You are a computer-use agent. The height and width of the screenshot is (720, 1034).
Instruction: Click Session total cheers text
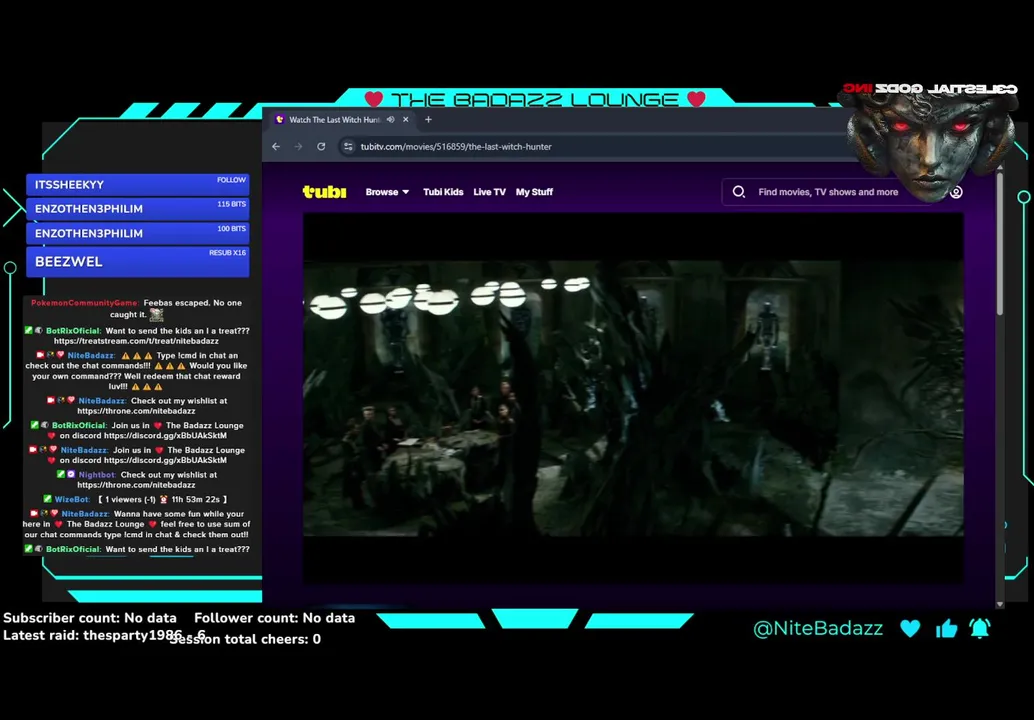(x=245, y=639)
